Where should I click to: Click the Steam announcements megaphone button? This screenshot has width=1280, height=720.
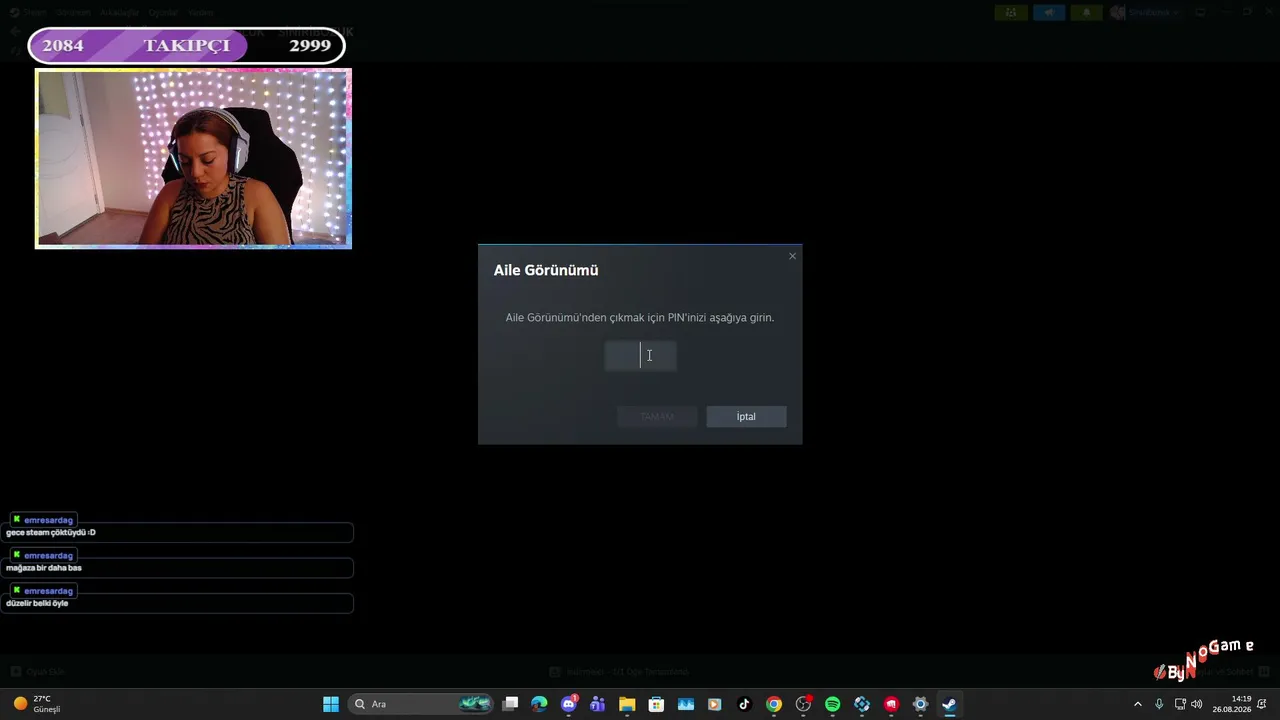(x=1049, y=12)
